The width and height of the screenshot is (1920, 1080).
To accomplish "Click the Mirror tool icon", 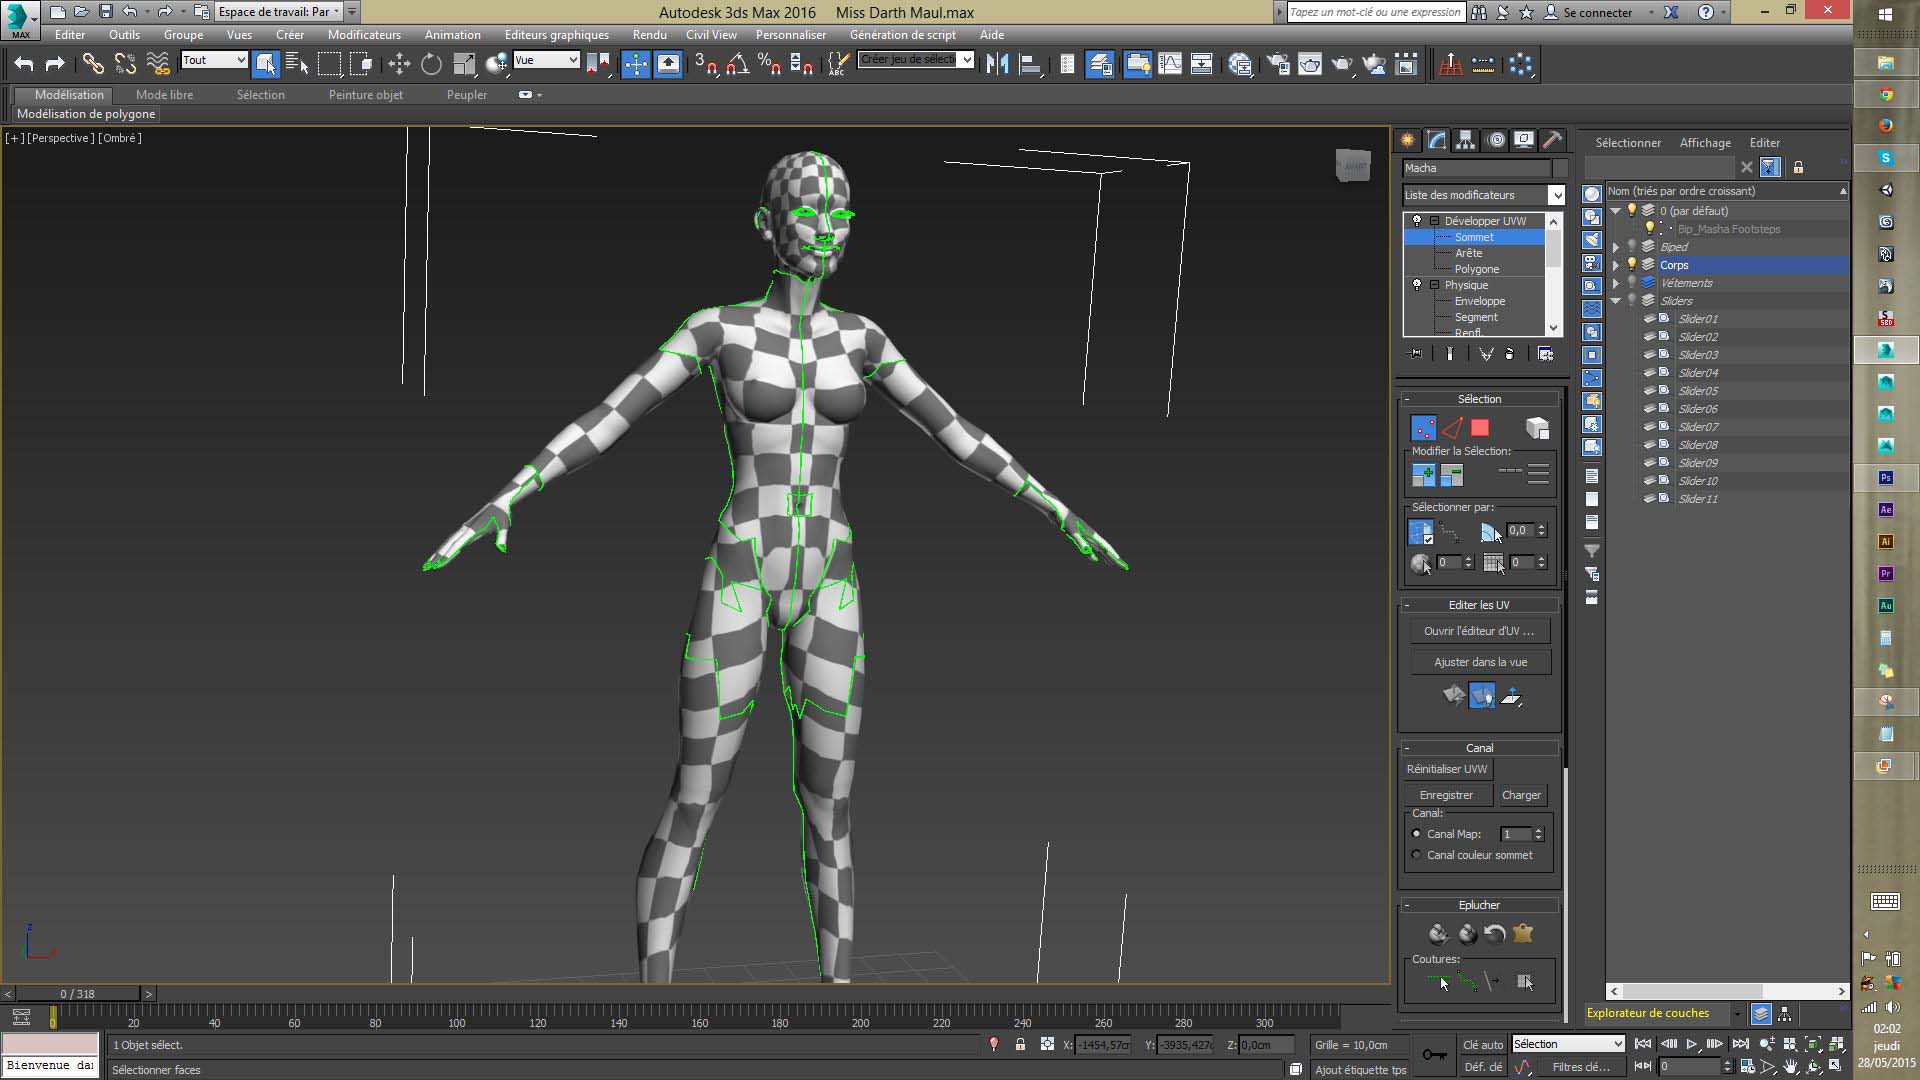I will pos(997,65).
